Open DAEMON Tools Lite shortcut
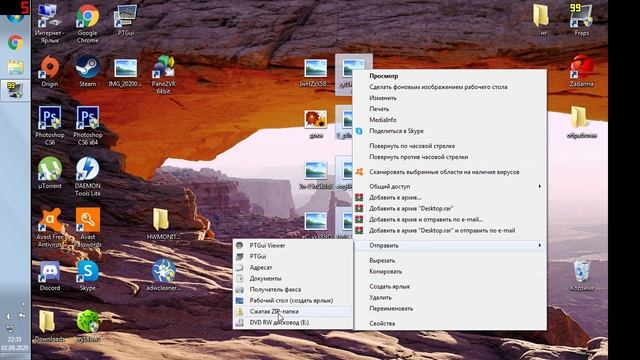This screenshot has width=640, height=360. [87, 177]
